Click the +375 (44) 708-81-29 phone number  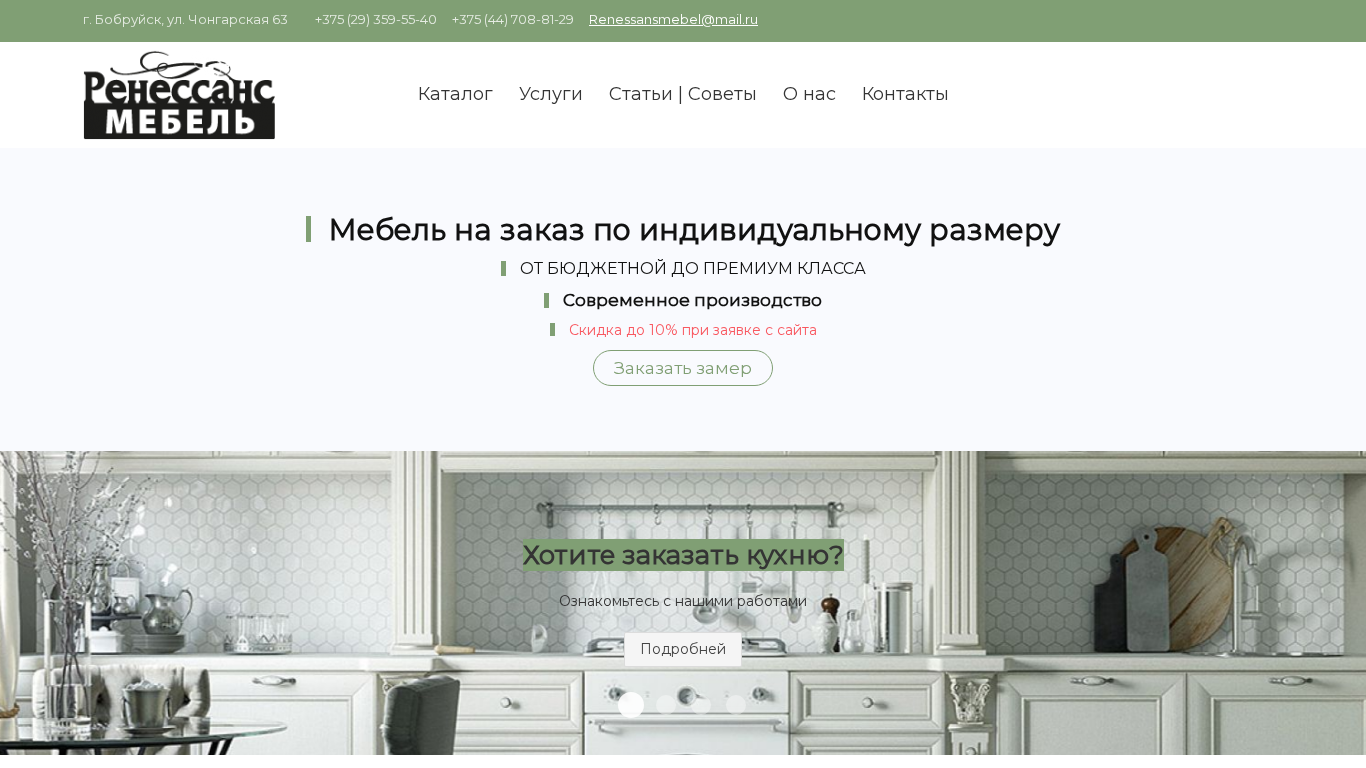pos(513,20)
